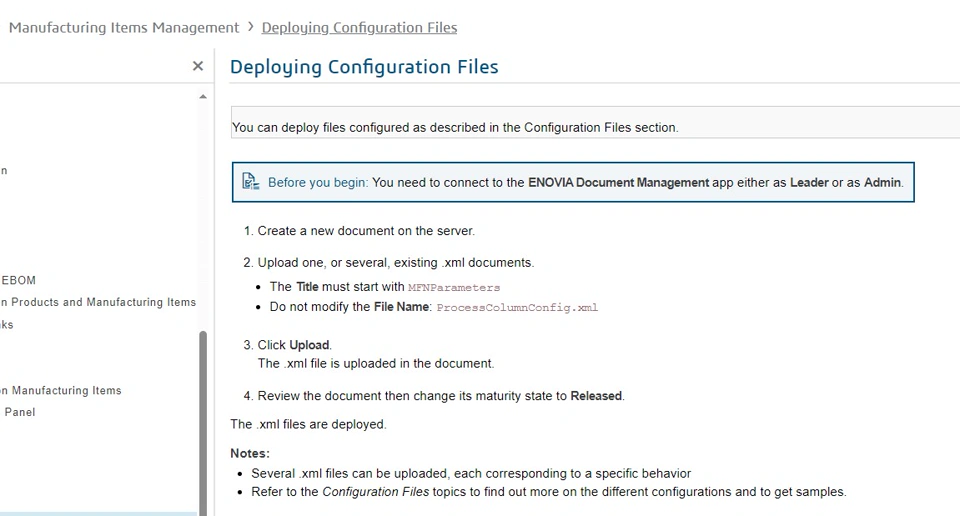Click the scroll-up arrow in sidebar

[x=203, y=97]
